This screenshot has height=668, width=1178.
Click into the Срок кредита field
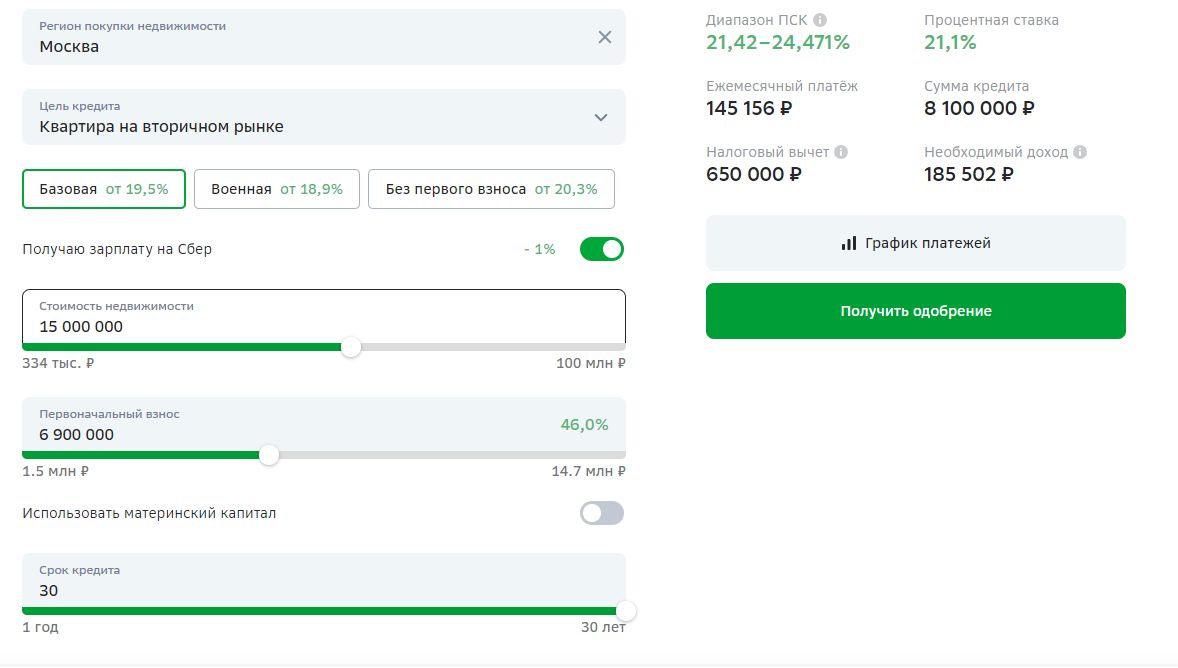pyautogui.click(x=300, y=590)
